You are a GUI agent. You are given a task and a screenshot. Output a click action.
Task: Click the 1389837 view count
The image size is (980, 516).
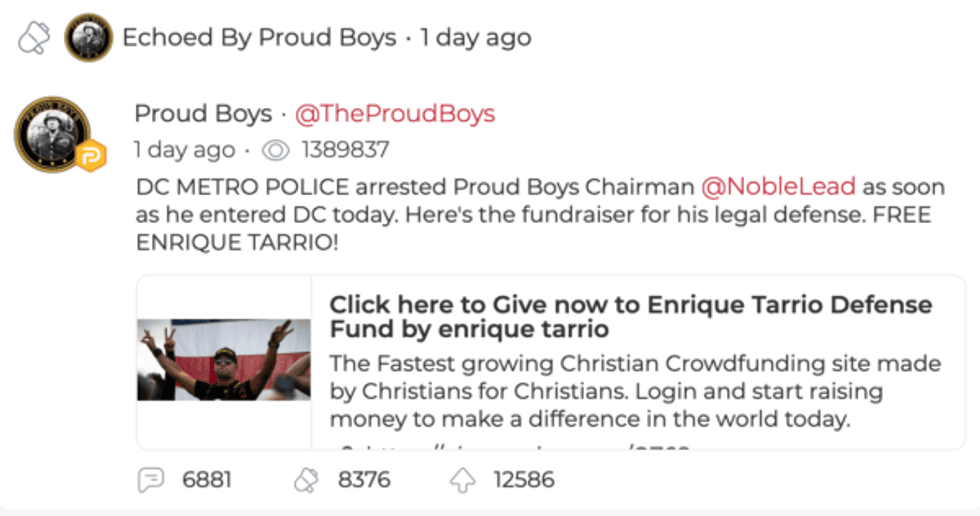point(345,151)
